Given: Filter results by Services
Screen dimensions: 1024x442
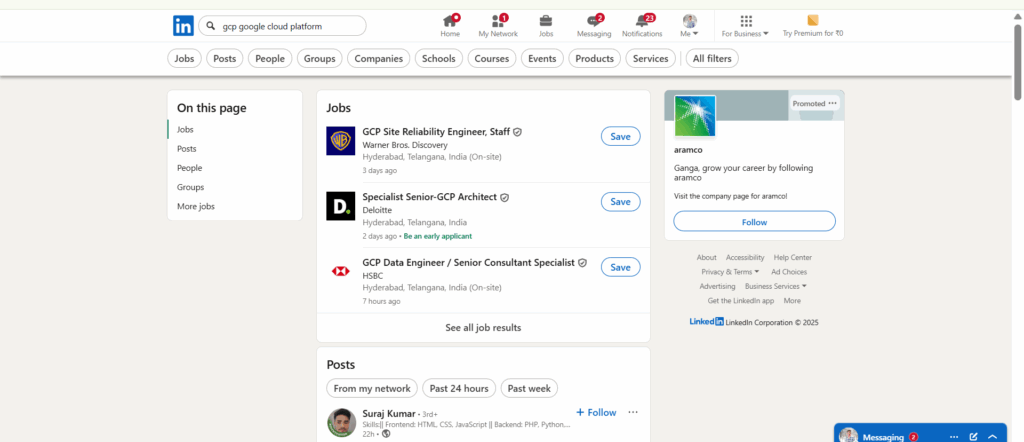Looking at the screenshot, I should point(650,59).
